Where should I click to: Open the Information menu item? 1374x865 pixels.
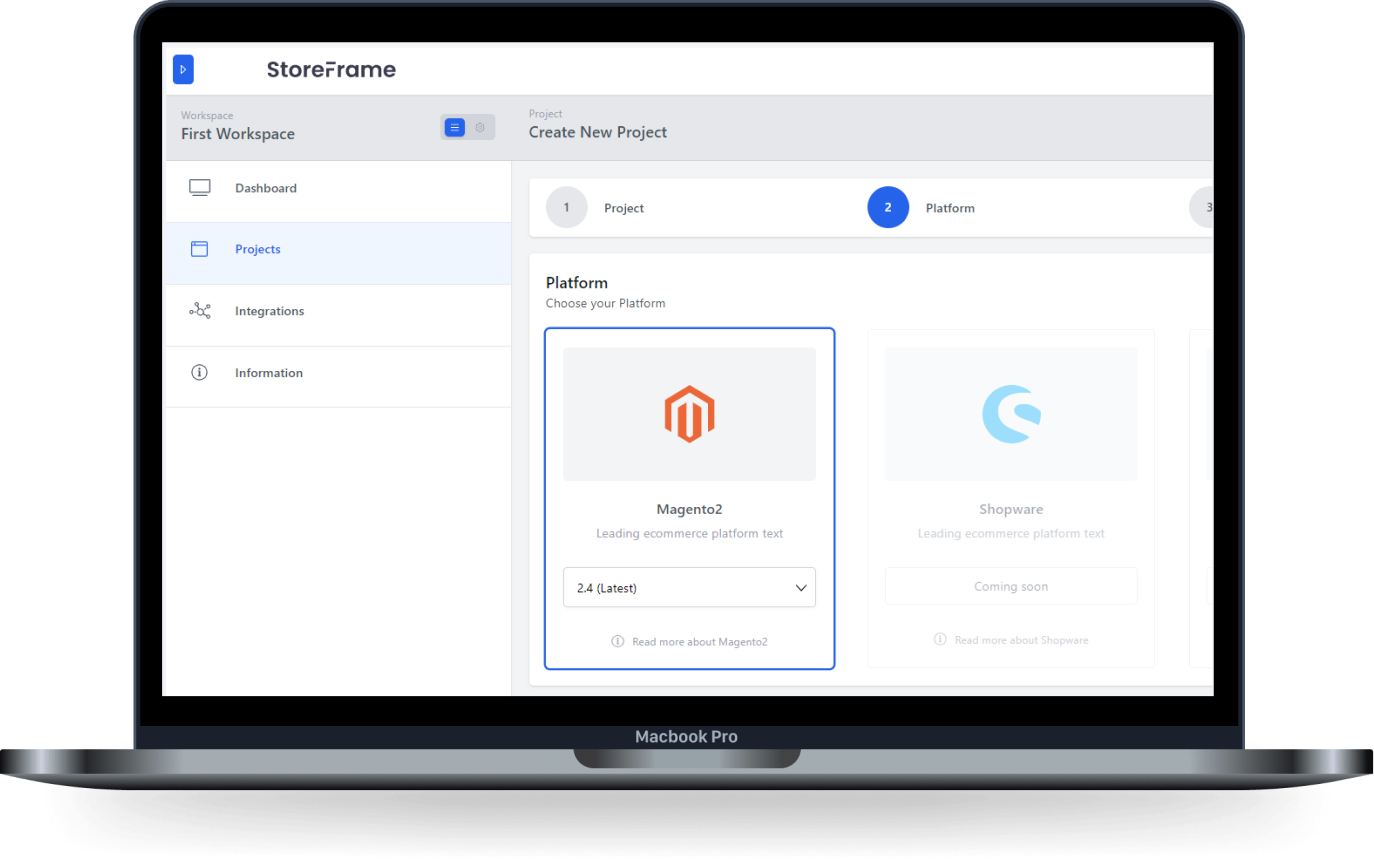(x=337, y=377)
